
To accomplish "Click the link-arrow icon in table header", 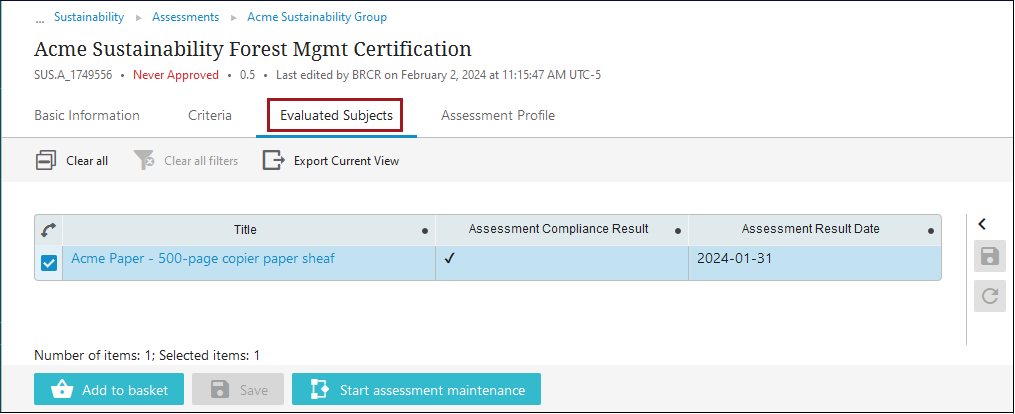I will (x=48, y=230).
